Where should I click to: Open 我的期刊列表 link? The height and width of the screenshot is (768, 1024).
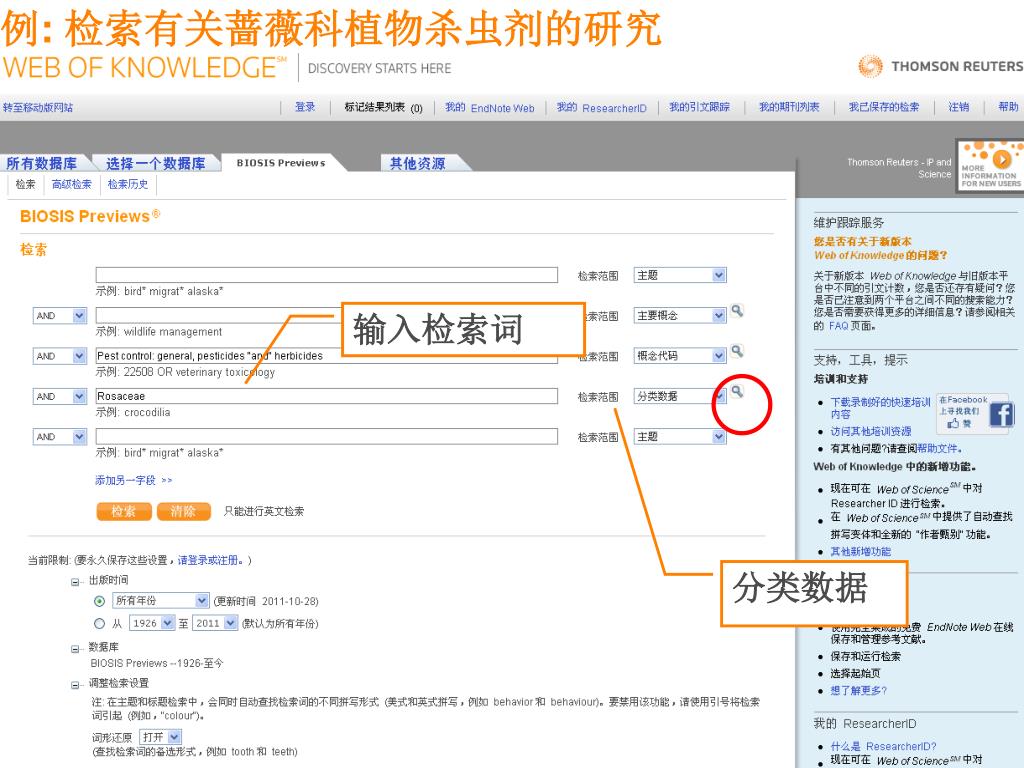tap(789, 107)
